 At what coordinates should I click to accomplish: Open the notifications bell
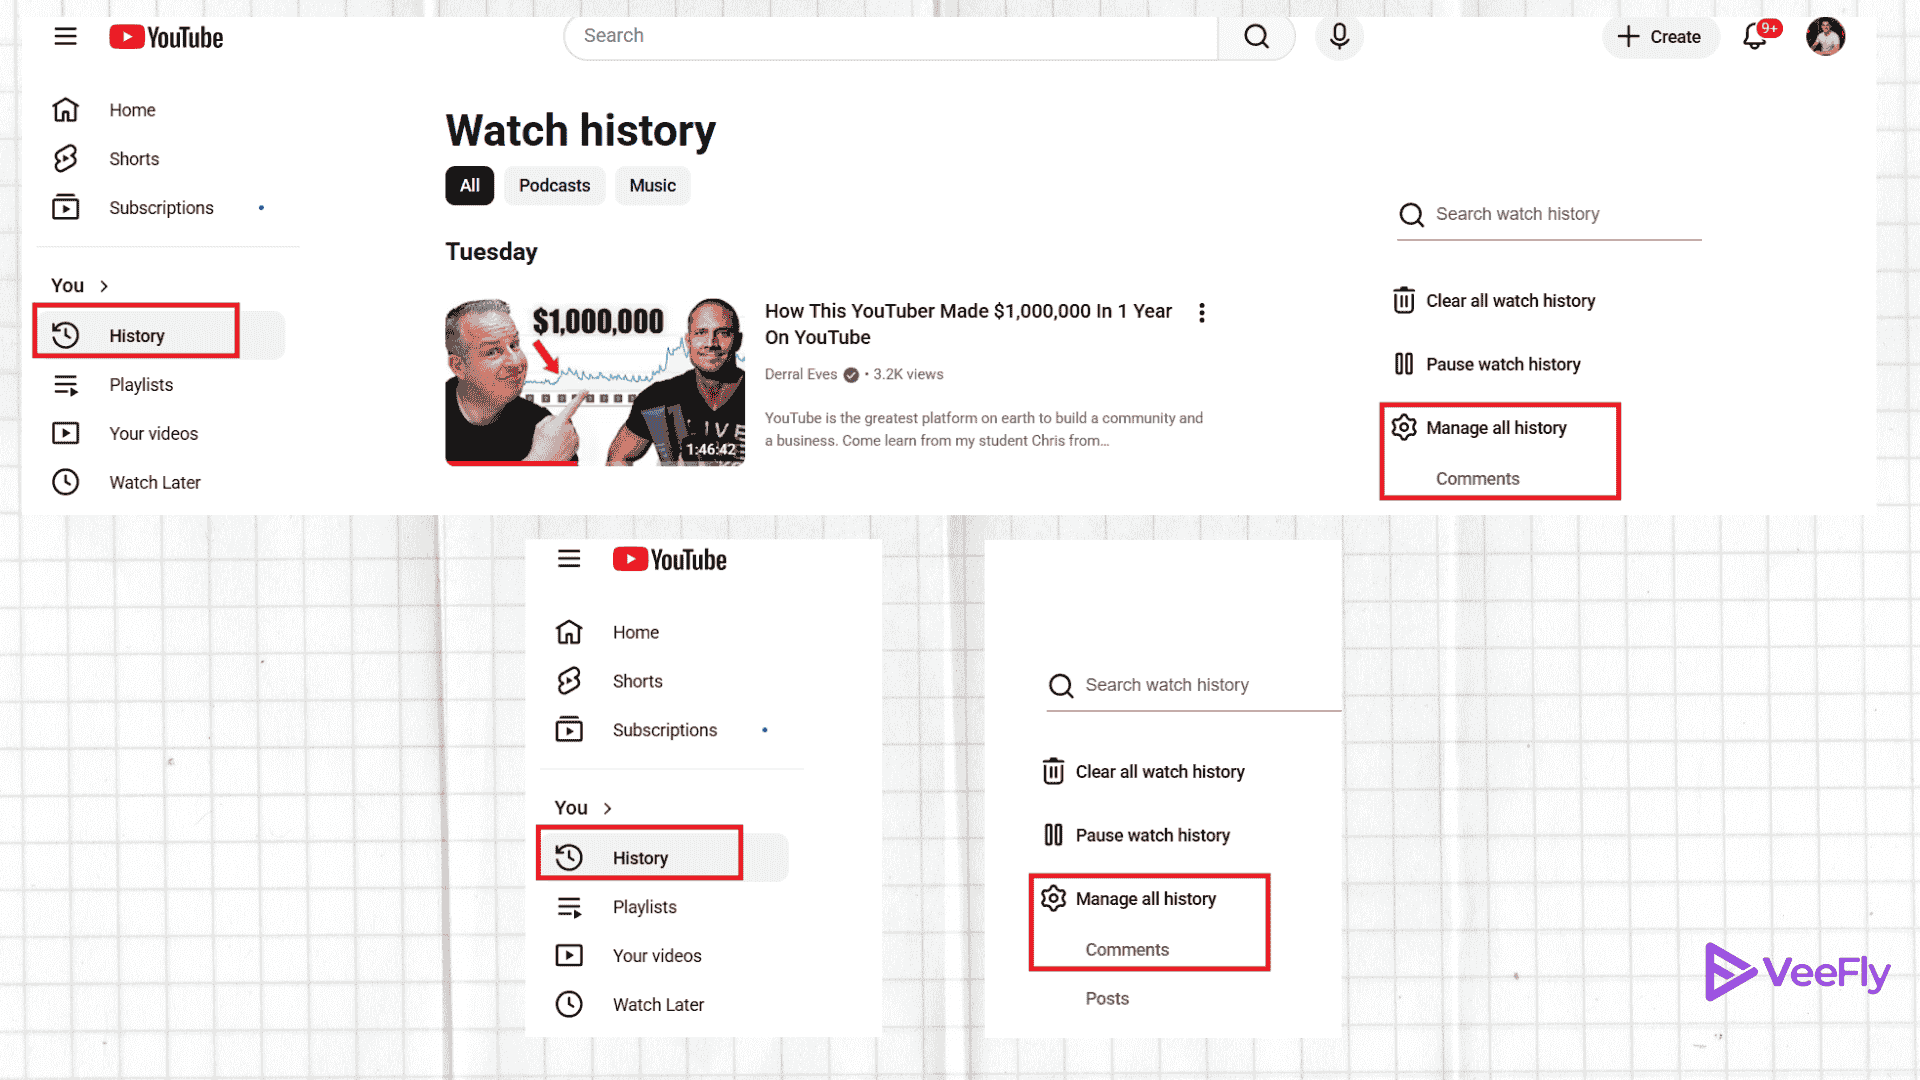tap(1755, 37)
